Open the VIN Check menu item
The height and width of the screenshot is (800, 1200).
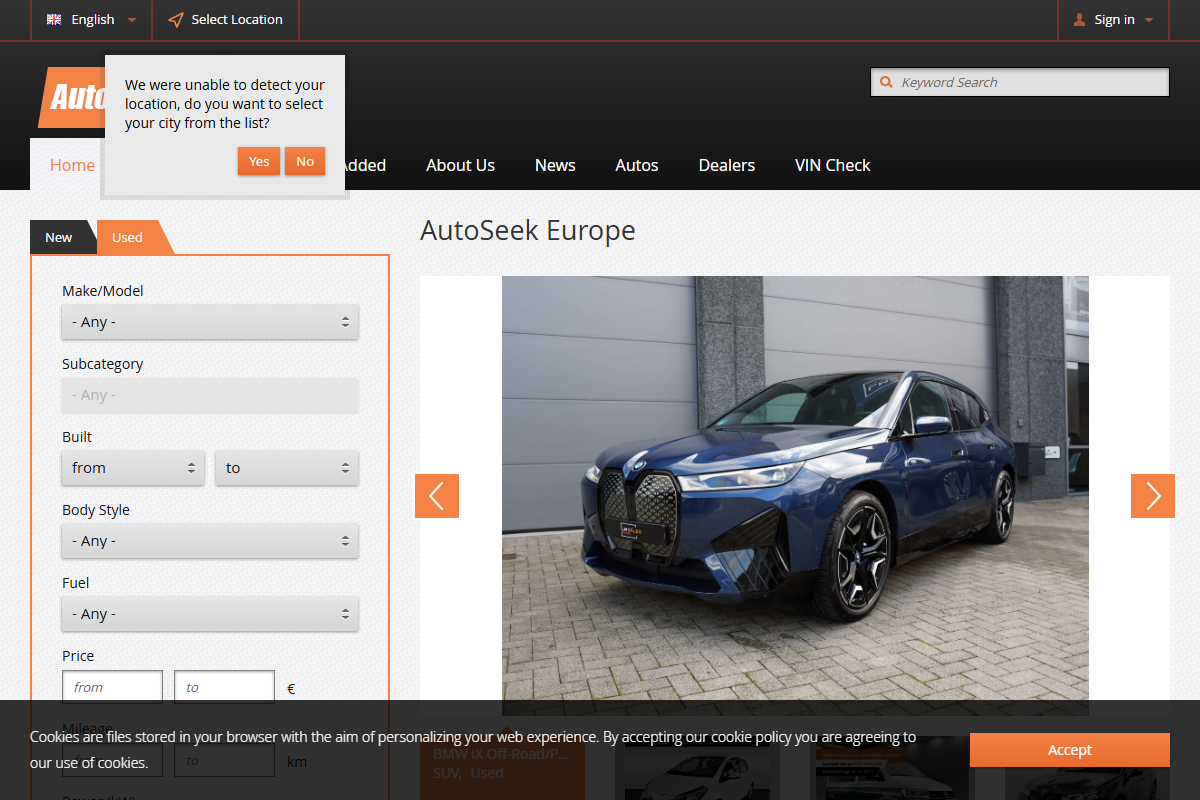[x=833, y=165]
